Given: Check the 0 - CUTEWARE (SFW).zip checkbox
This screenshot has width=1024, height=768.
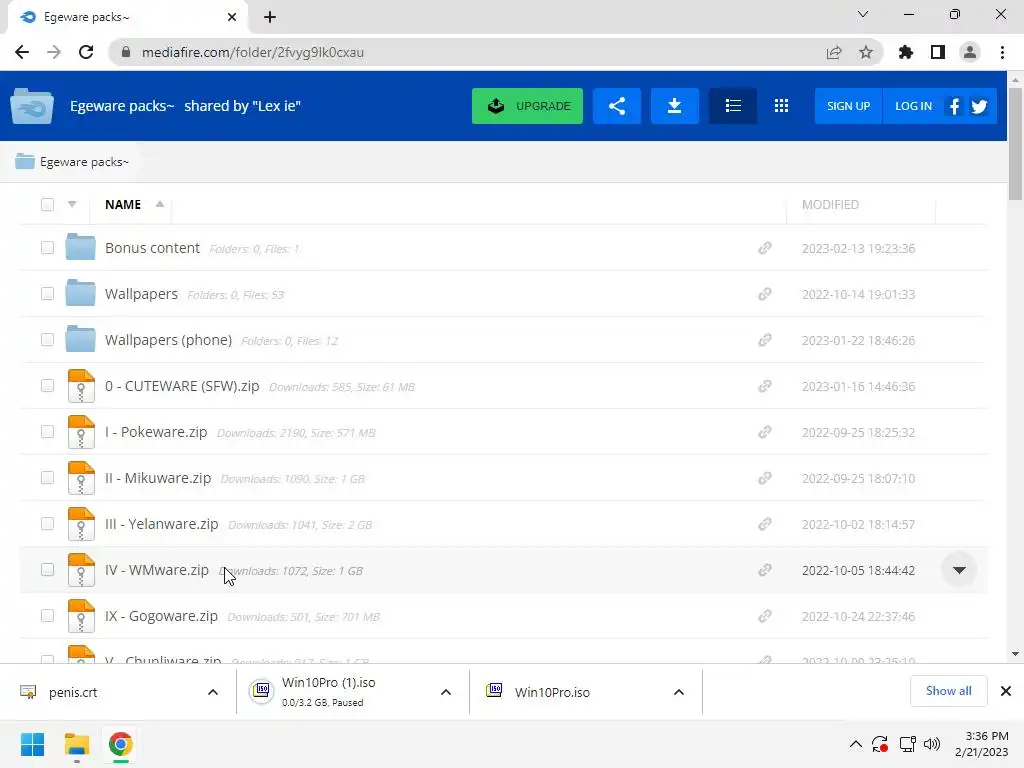Looking at the screenshot, I should (x=47, y=385).
